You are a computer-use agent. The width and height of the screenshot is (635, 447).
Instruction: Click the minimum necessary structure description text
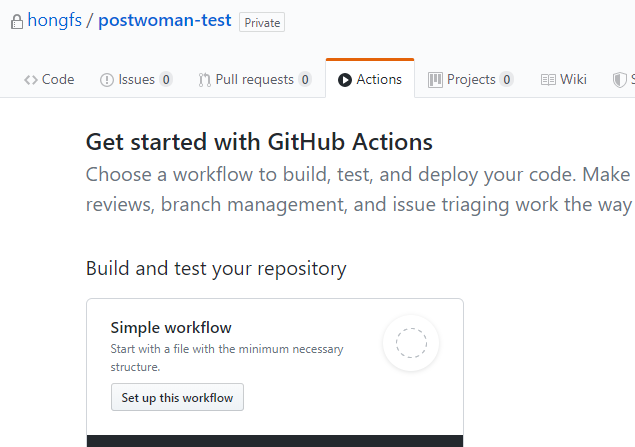[x=227, y=358]
